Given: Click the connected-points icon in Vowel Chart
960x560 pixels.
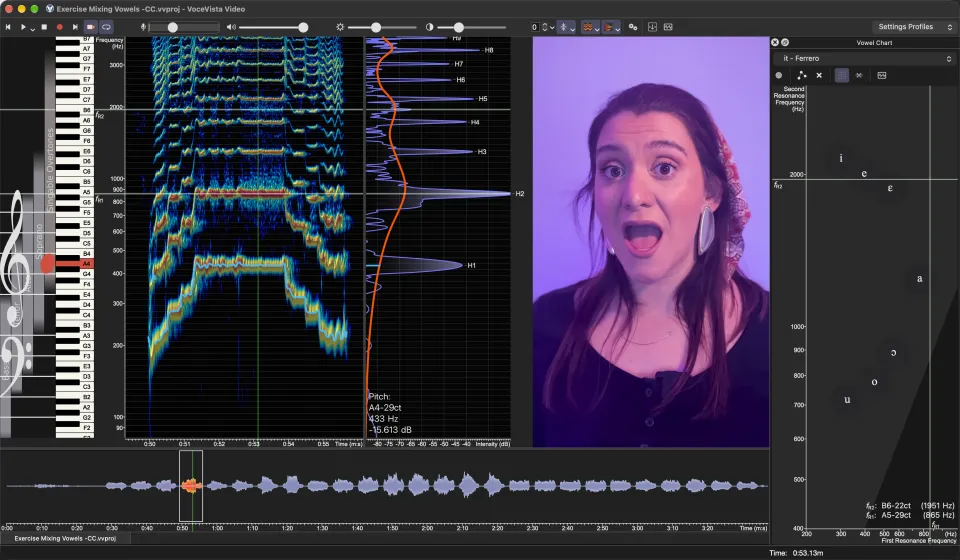Looking at the screenshot, I should (x=801, y=75).
